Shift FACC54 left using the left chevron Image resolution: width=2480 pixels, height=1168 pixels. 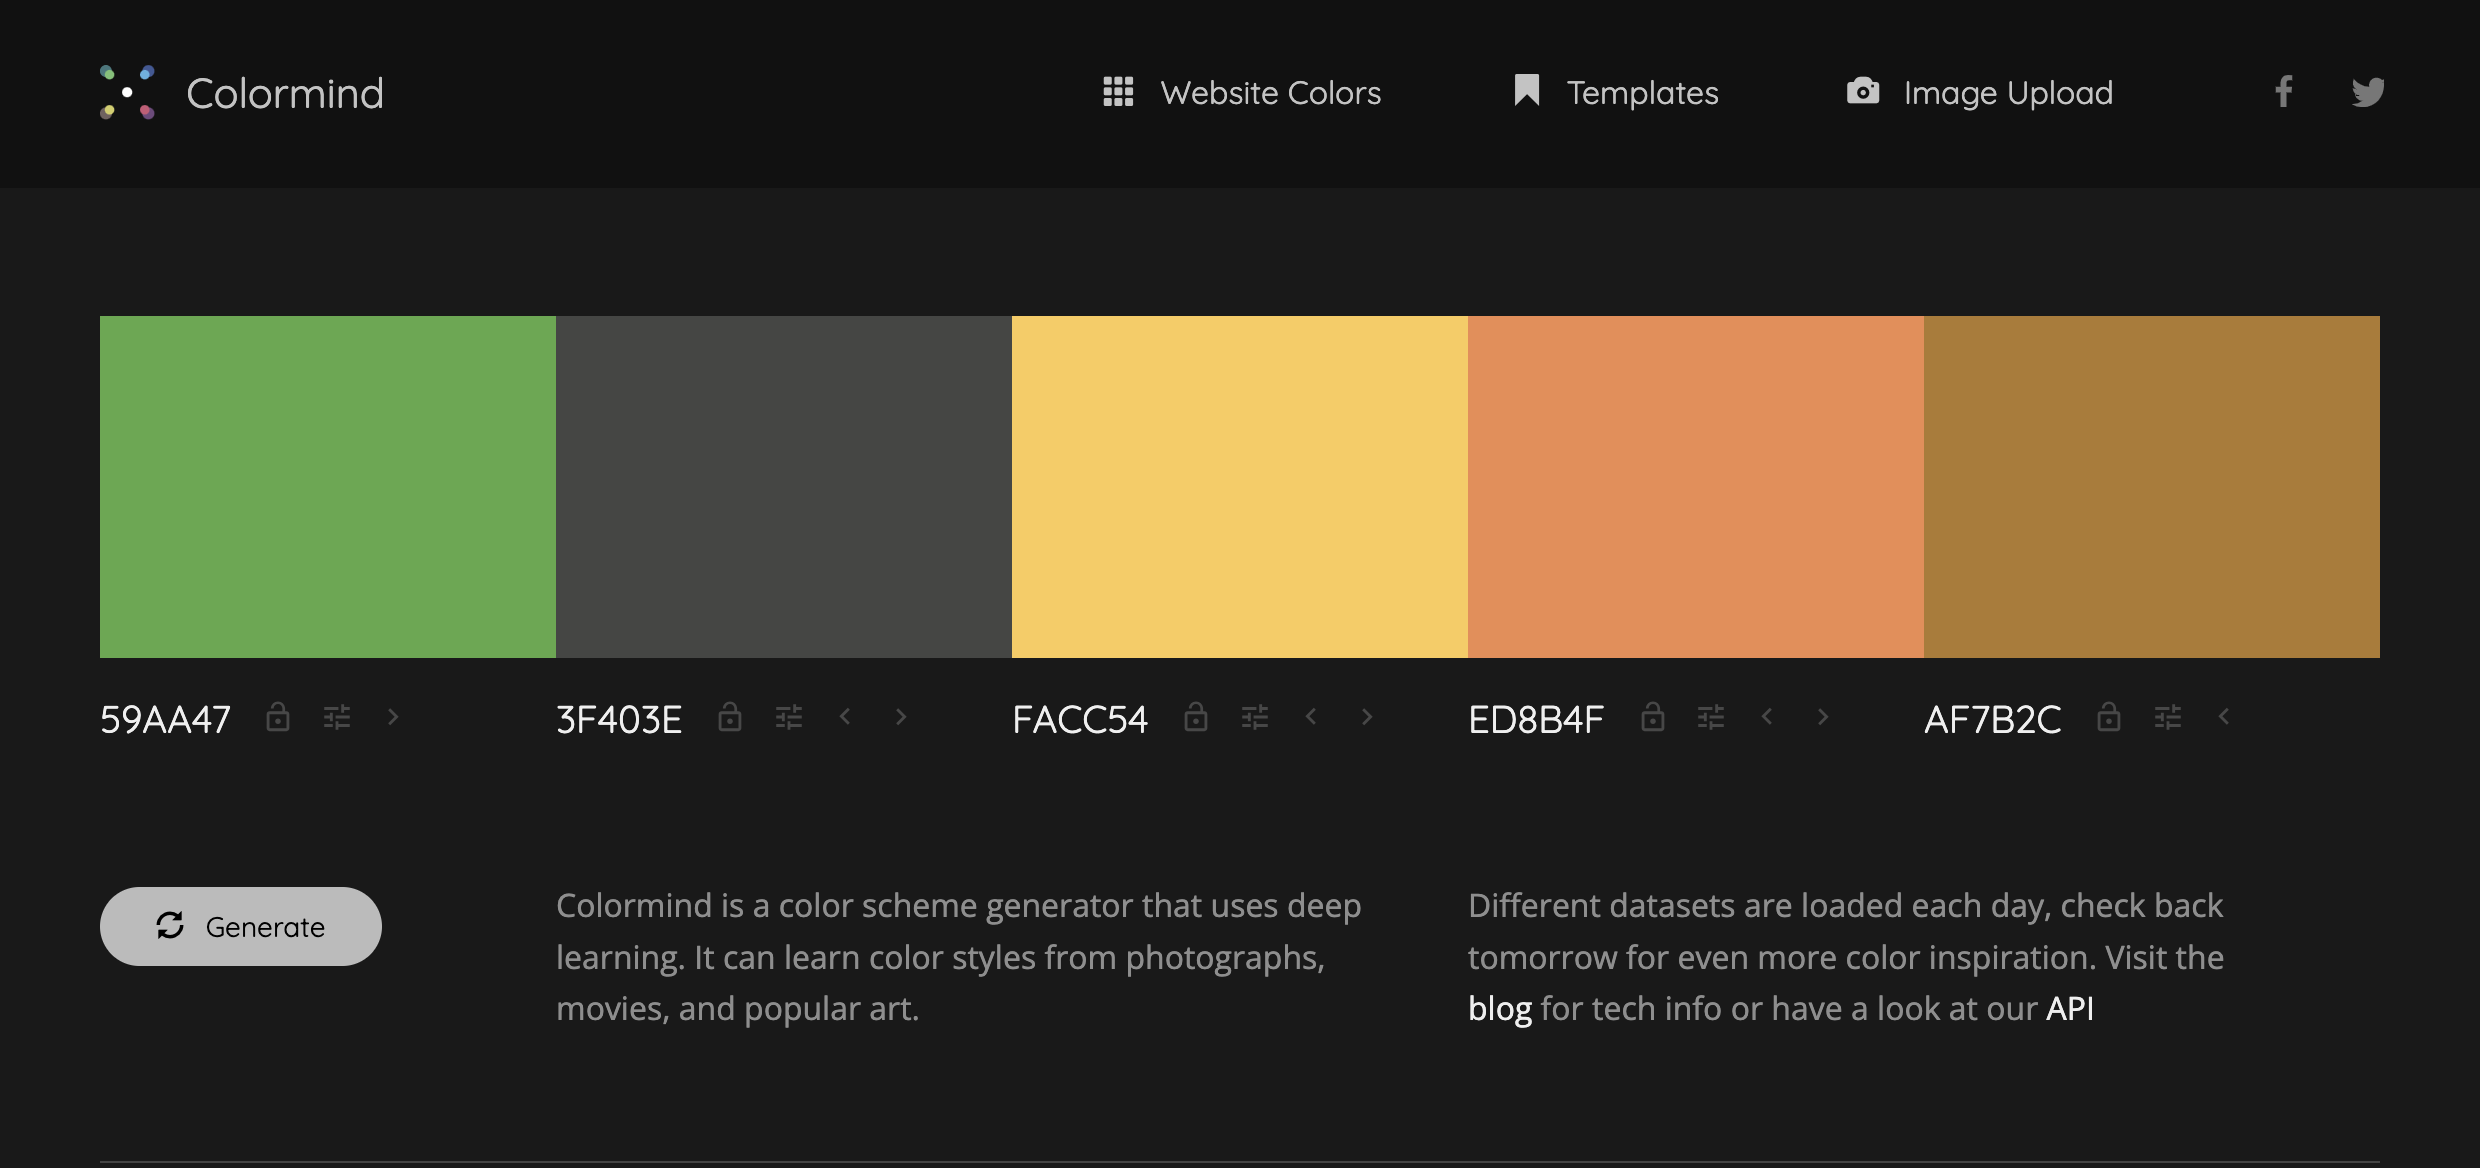click(1311, 716)
